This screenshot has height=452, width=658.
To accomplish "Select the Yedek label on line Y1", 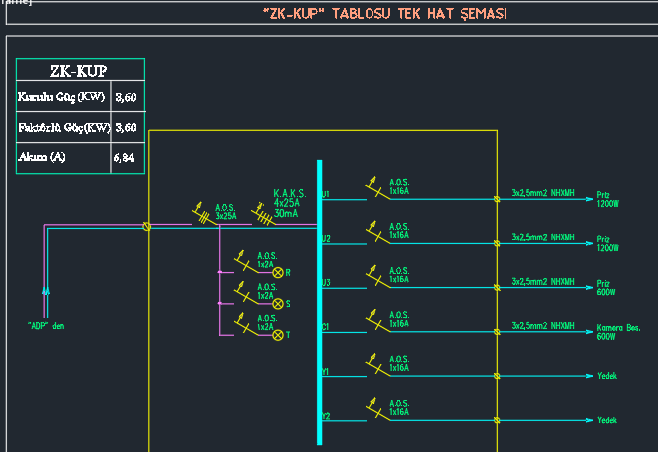I will 607,376.
